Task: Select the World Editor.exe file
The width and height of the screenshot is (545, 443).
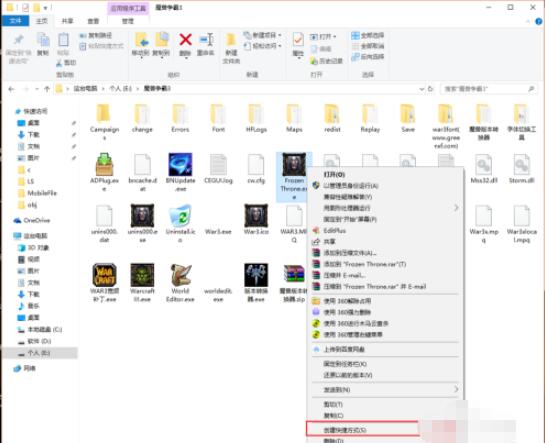Action: (180, 283)
